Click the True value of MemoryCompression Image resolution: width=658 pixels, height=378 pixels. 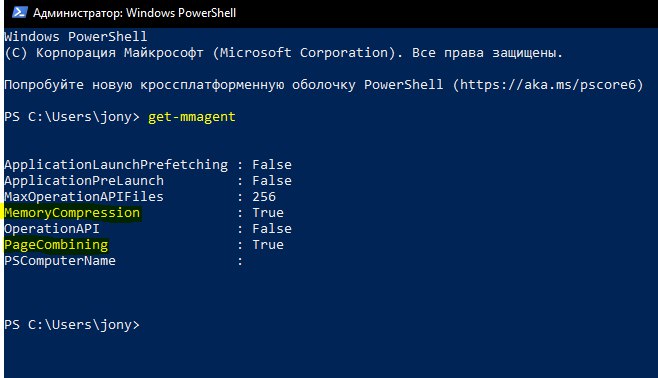[x=268, y=213]
